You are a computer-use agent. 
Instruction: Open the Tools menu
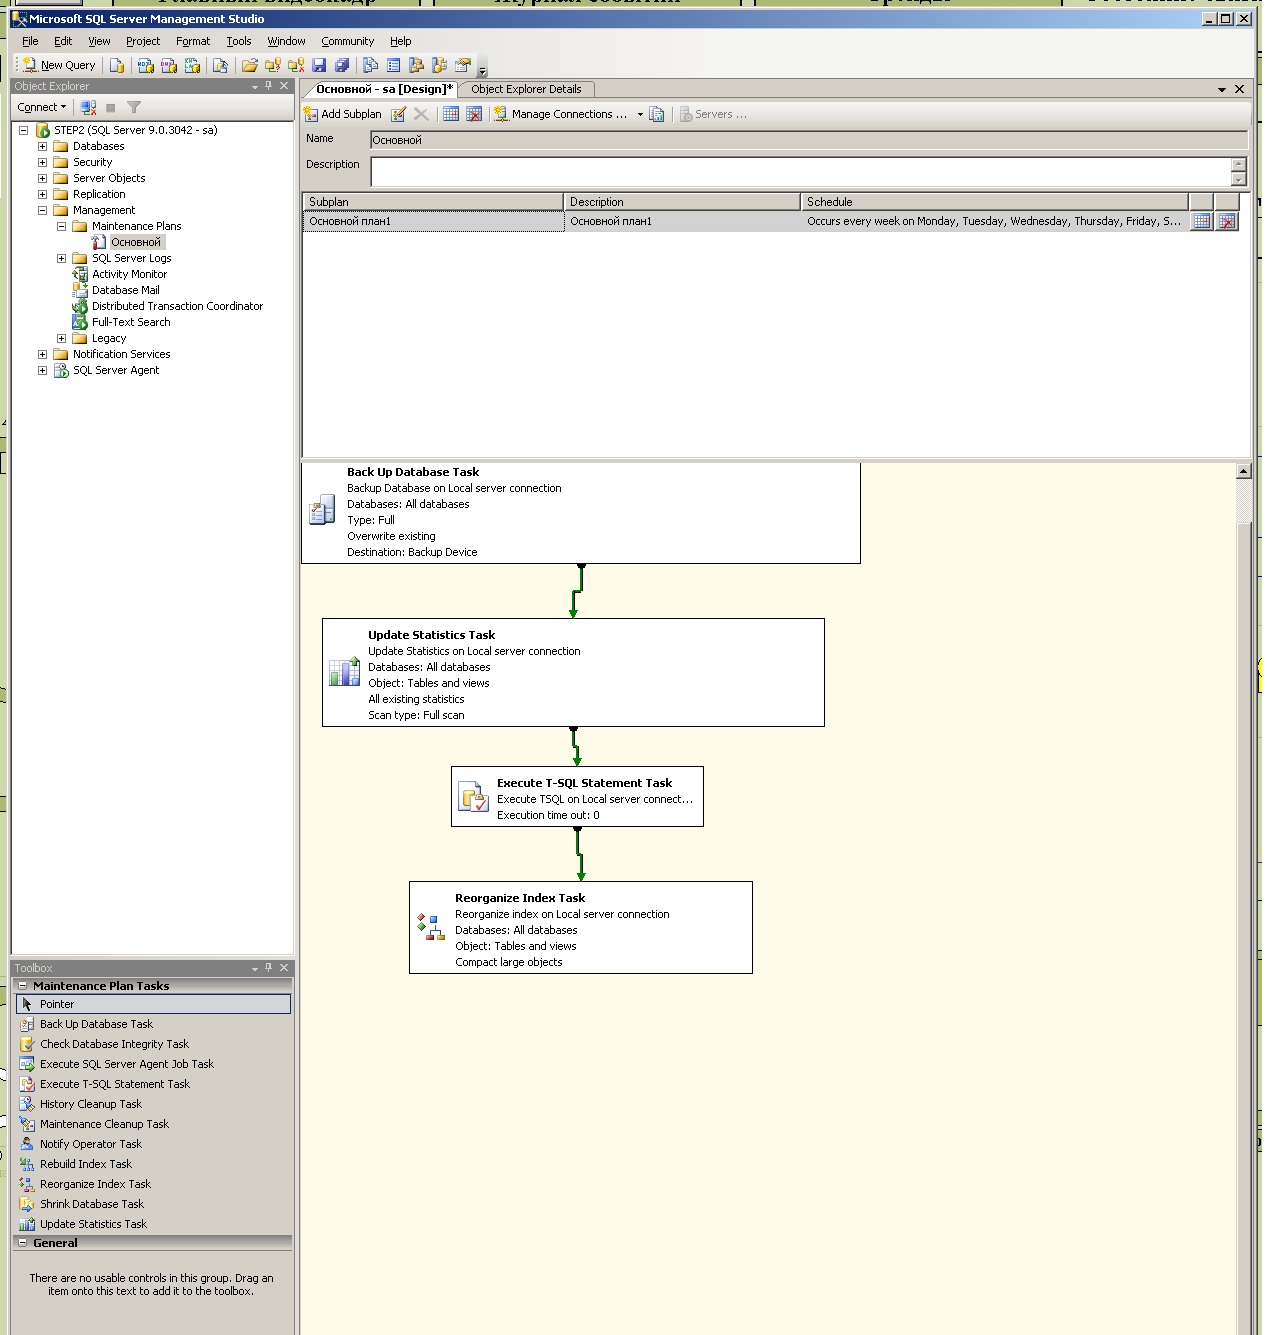pos(238,42)
